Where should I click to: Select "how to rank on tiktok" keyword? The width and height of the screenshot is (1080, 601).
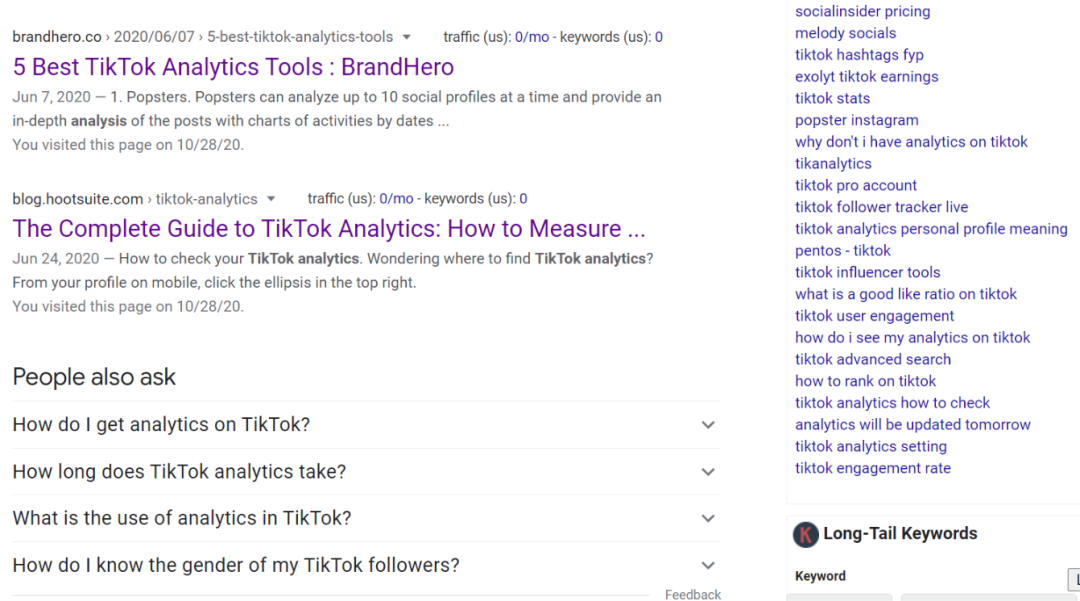click(865, 381)
